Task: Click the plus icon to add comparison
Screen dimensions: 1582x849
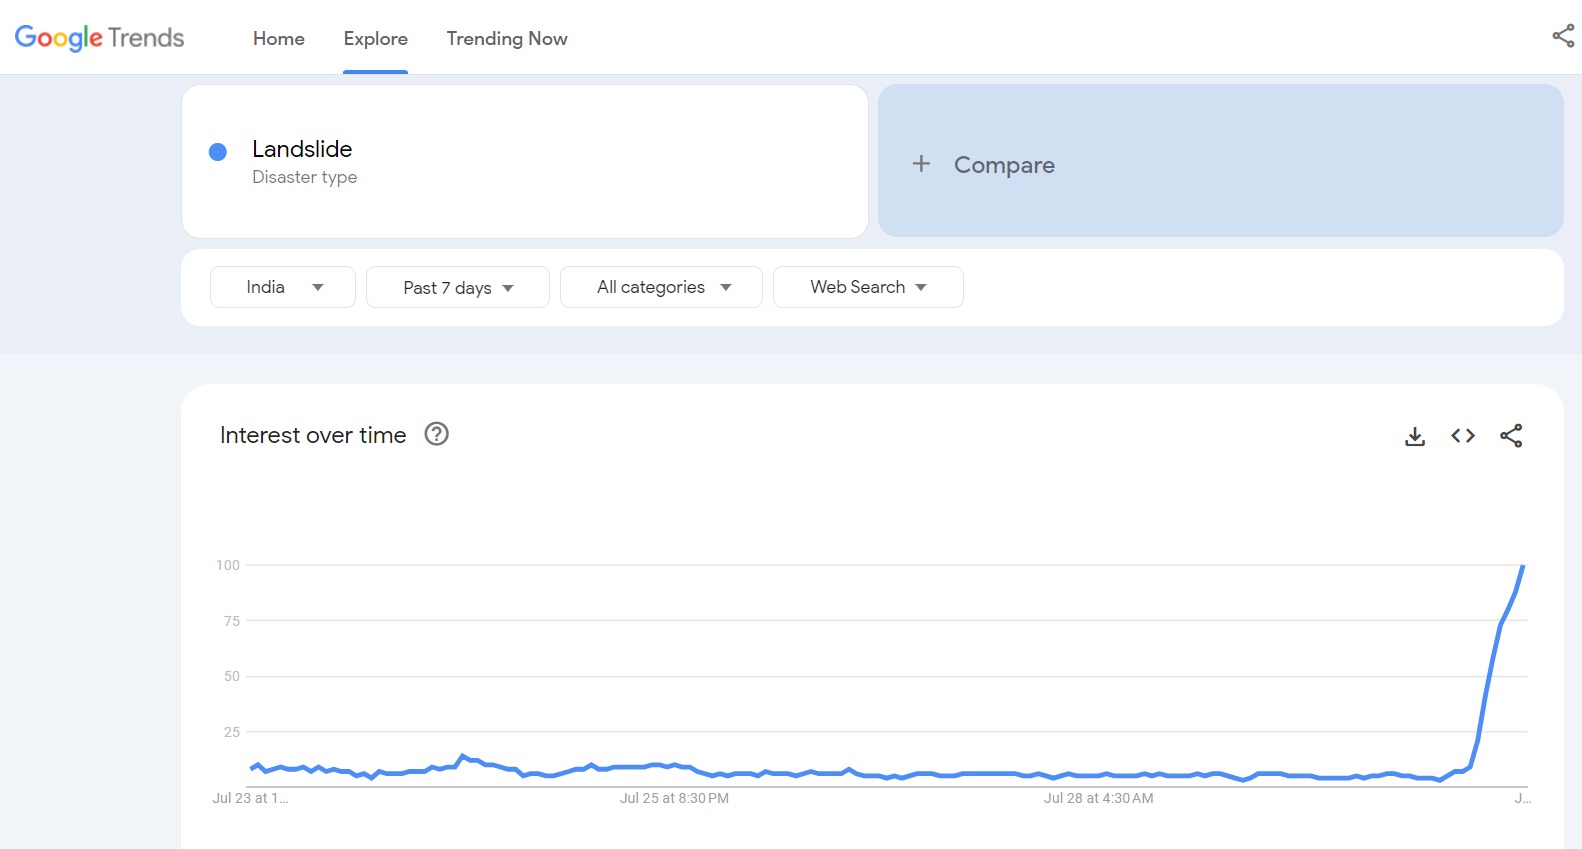Action: (x=921, y=163)
